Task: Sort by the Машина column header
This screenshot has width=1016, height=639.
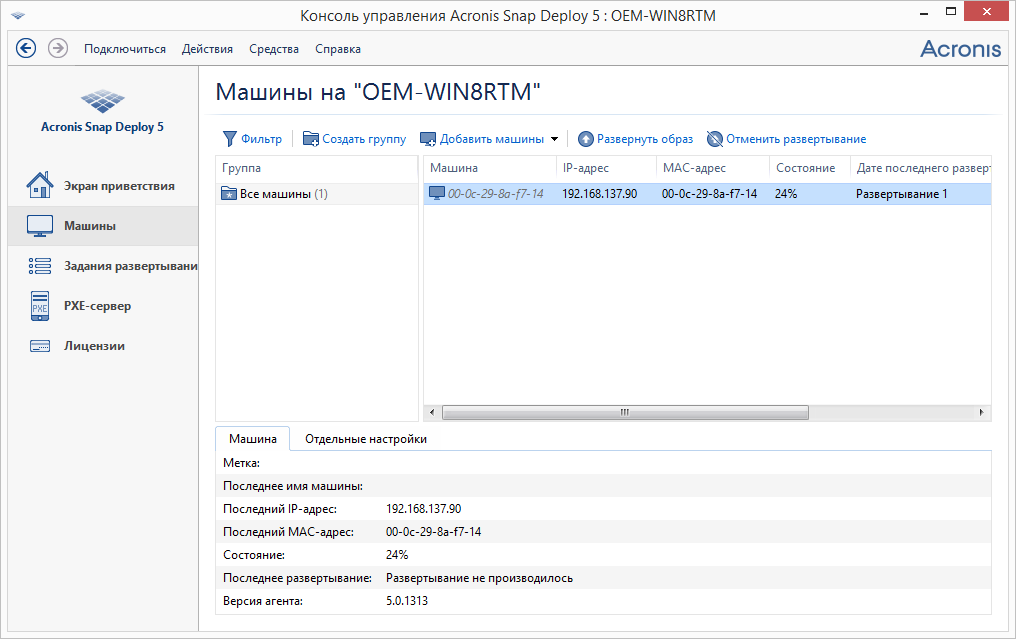Action: [490, 168]
